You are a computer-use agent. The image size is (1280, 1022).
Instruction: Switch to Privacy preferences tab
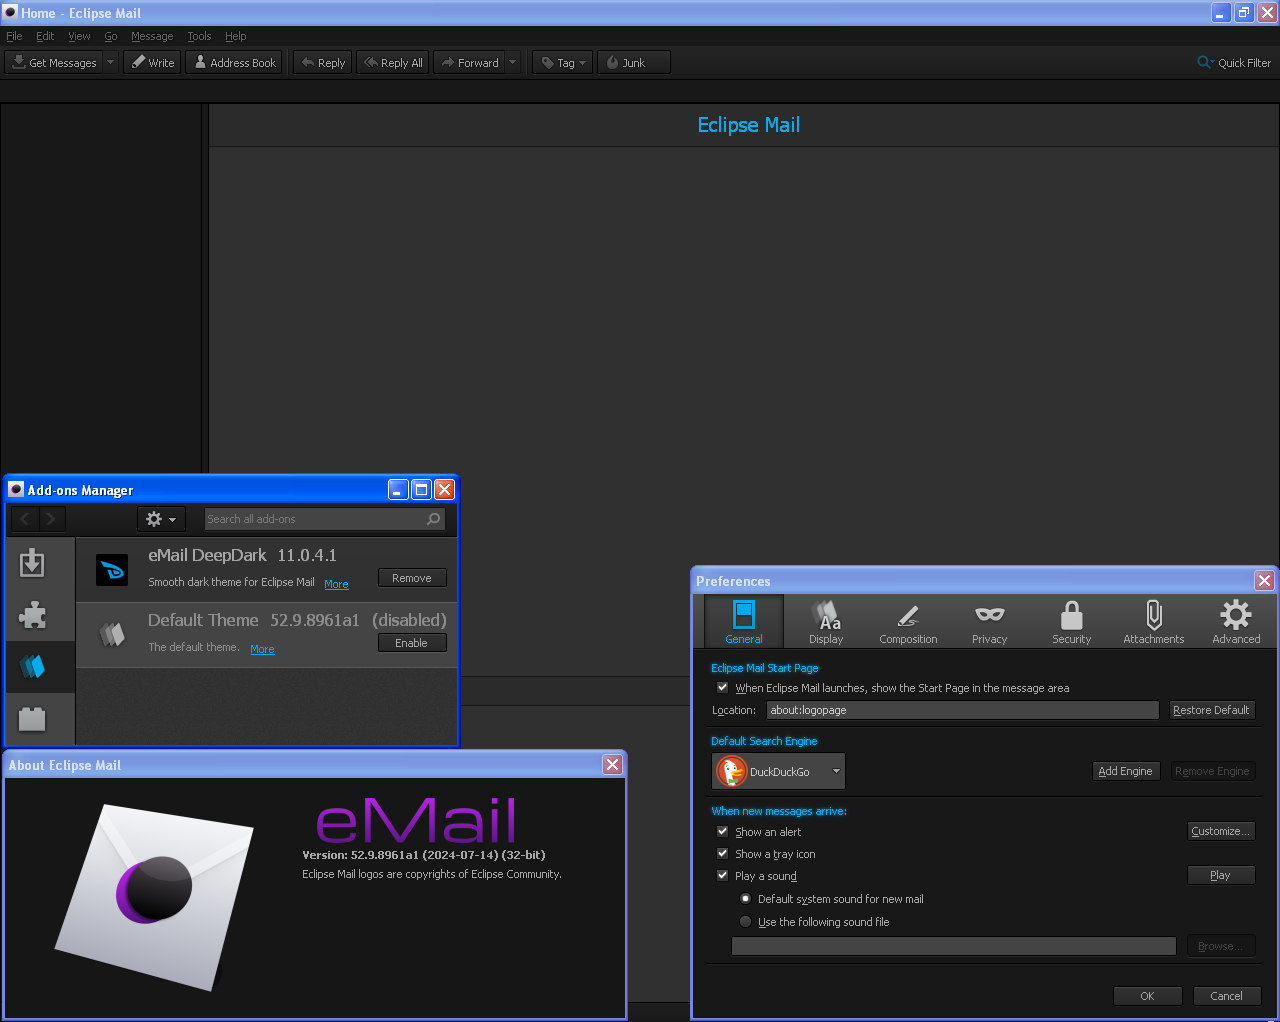pos(990,621)
